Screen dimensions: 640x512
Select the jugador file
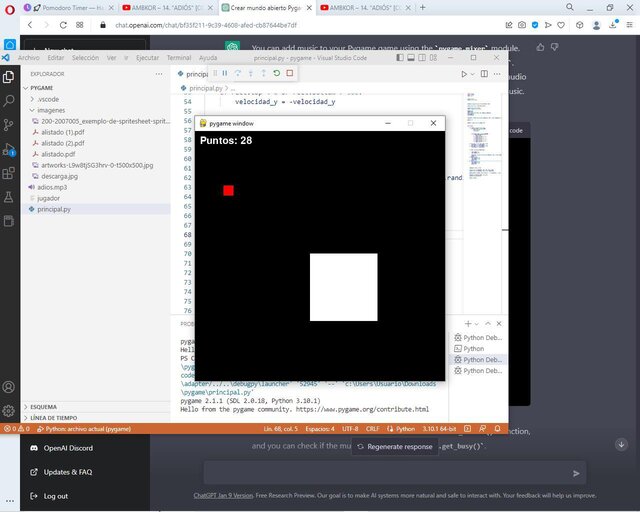point(48,198)
